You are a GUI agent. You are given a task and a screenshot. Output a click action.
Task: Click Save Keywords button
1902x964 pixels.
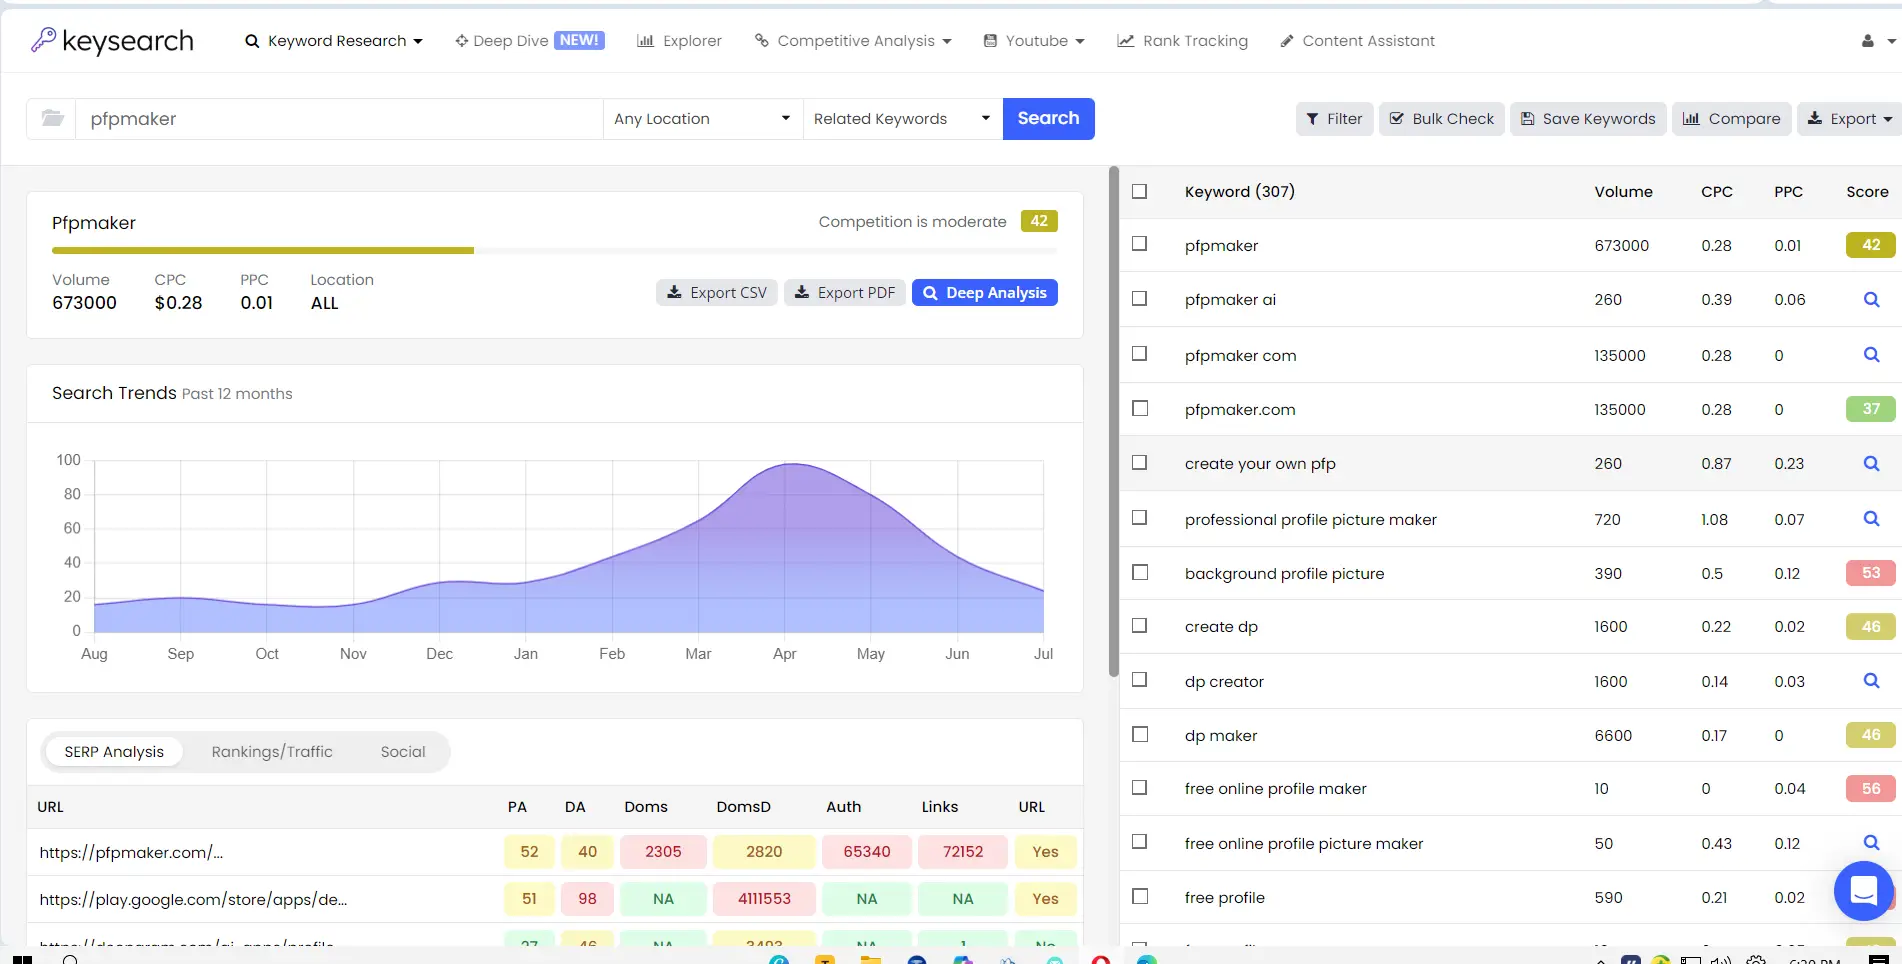1588,119
